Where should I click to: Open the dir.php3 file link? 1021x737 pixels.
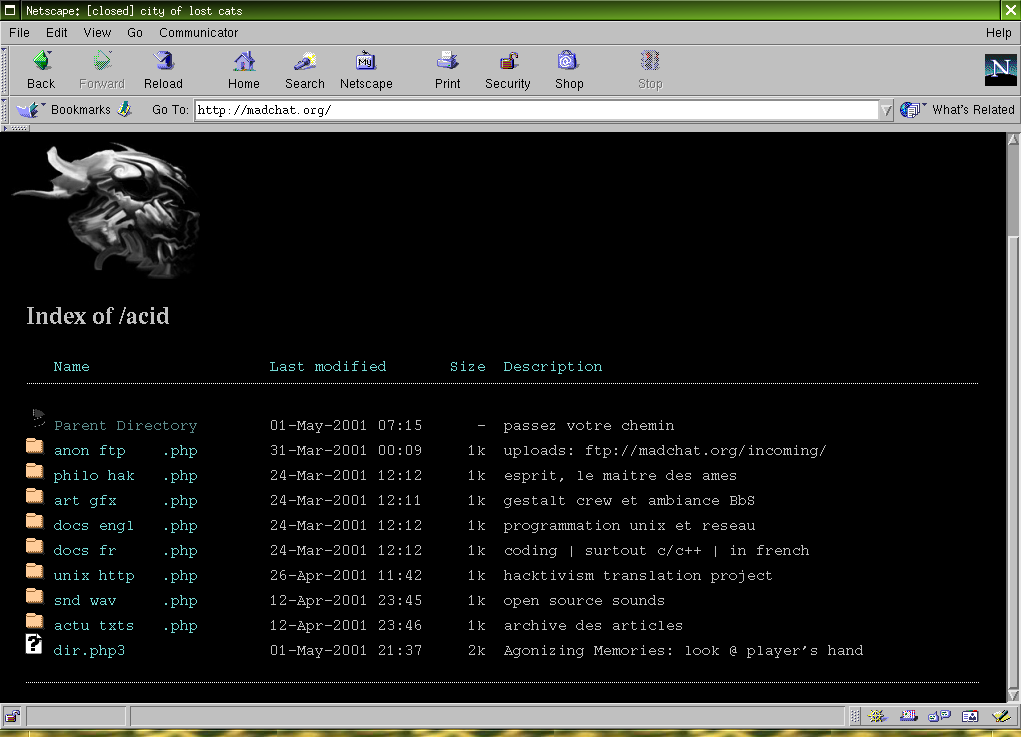pos(89,651)
